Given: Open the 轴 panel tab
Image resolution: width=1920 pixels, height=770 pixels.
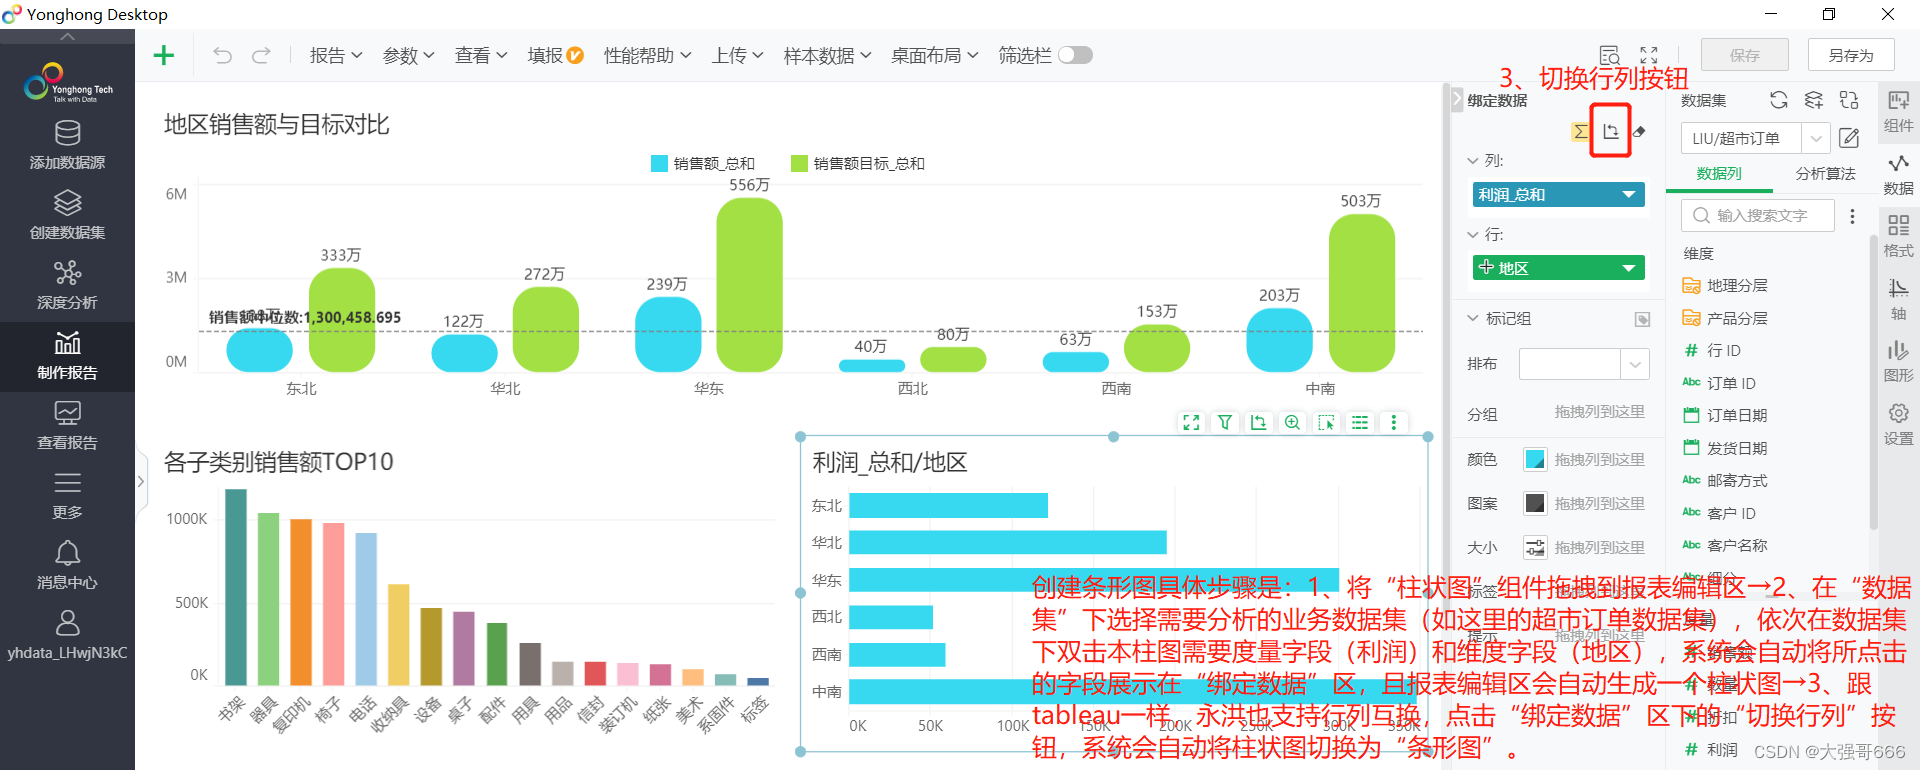Looking at the screenshot, I should 1898,300.
